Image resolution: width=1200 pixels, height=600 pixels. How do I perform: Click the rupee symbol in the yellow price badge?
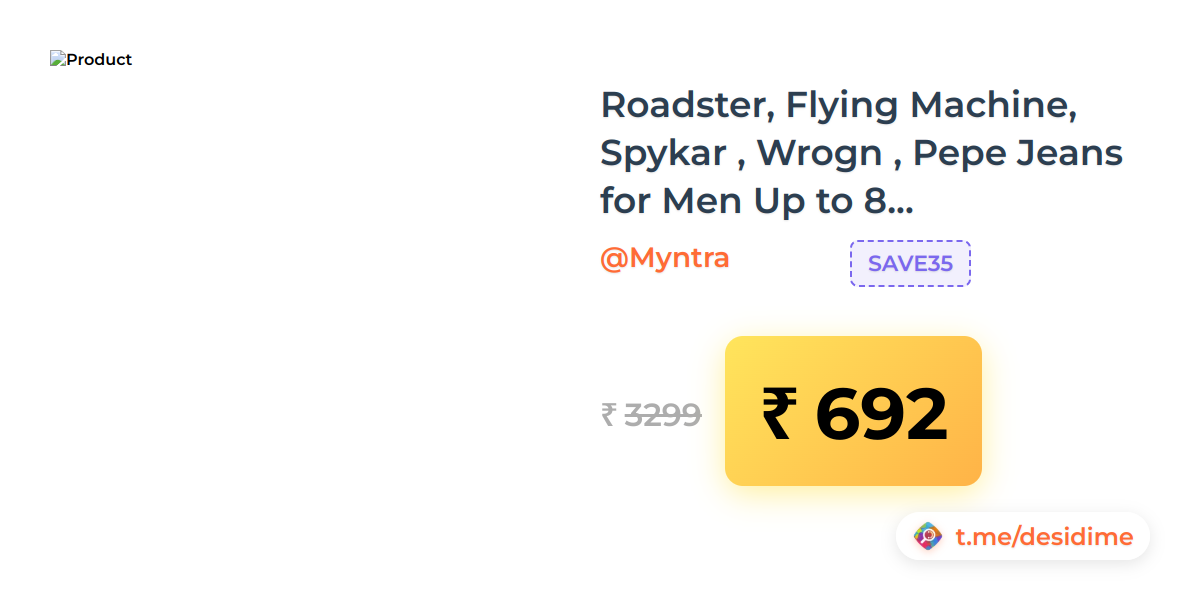pos(779,414)
